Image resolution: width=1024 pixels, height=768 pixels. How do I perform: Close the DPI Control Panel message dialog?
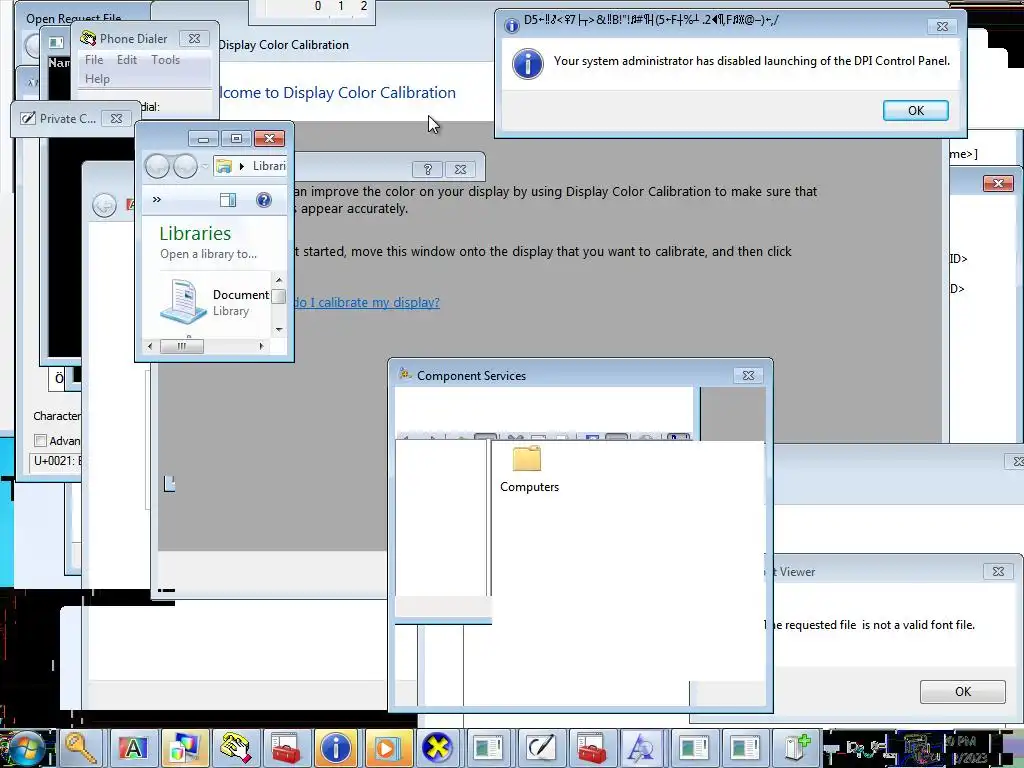(942, 26)
